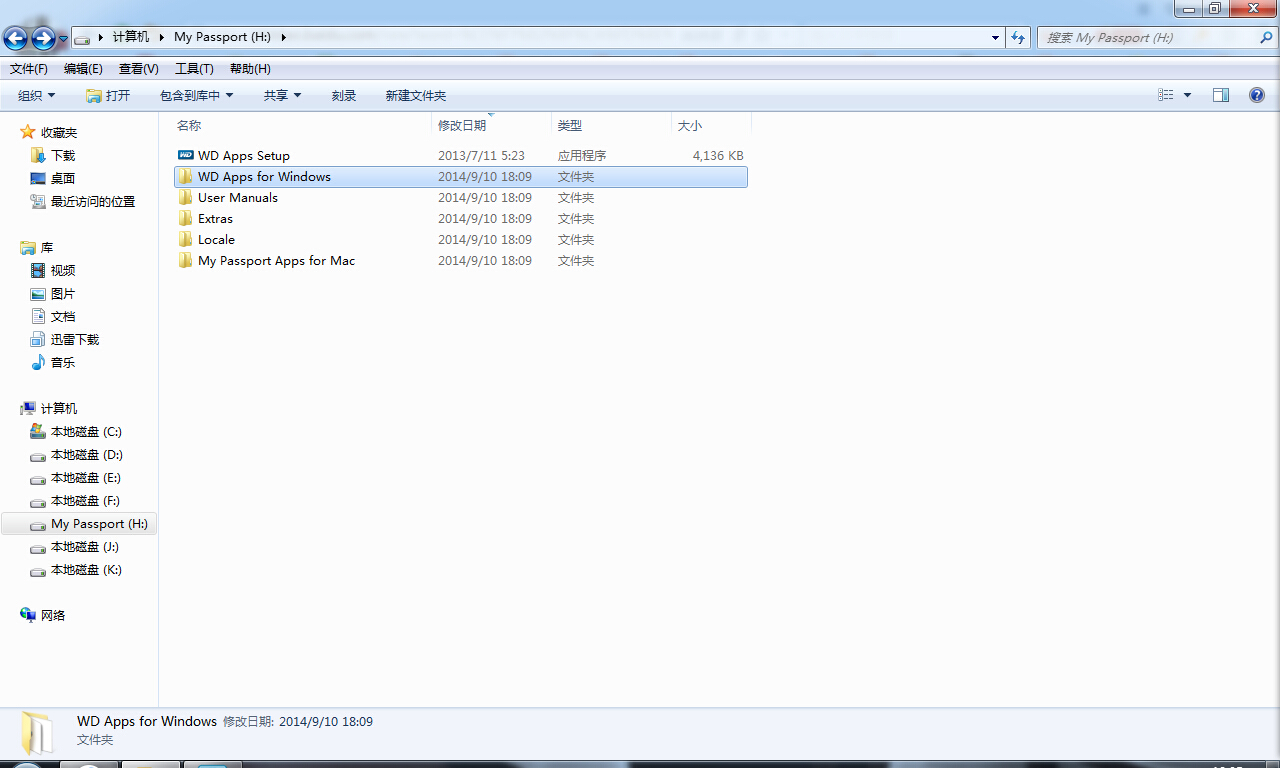Select the User Manuals folder icon

click(x=185, y=198)
